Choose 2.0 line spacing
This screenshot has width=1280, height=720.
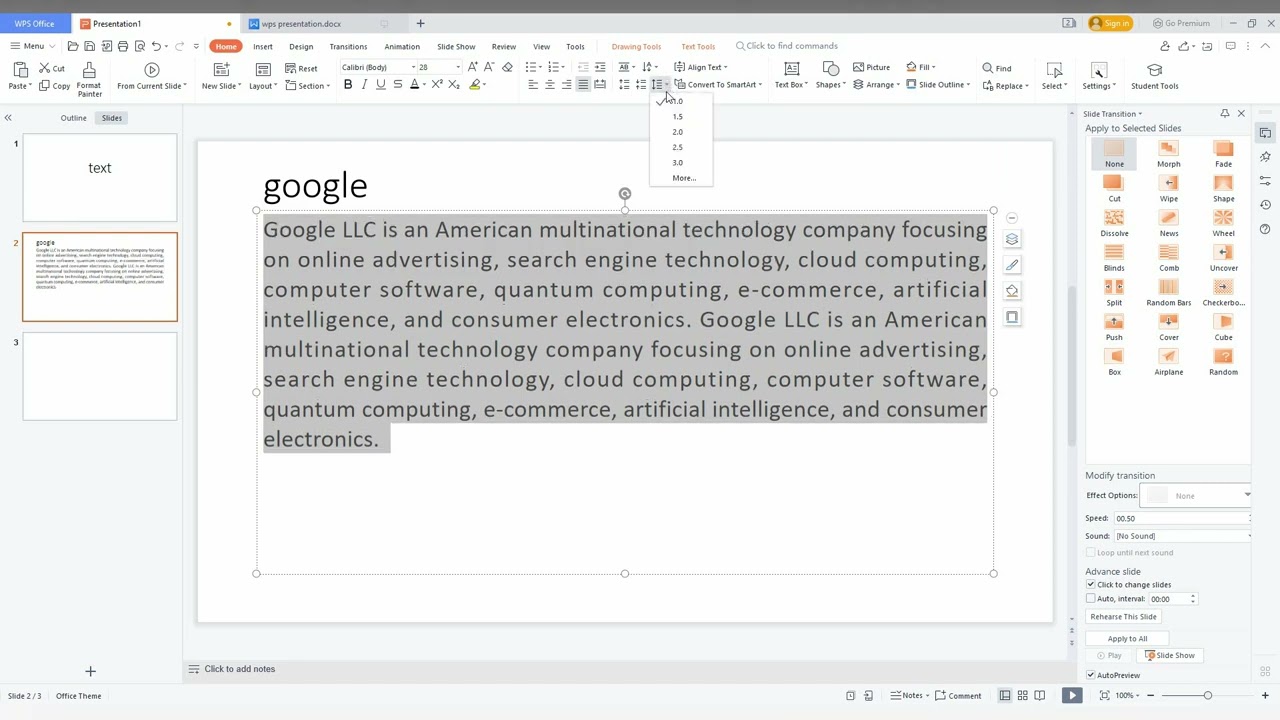tap(678, 132)
